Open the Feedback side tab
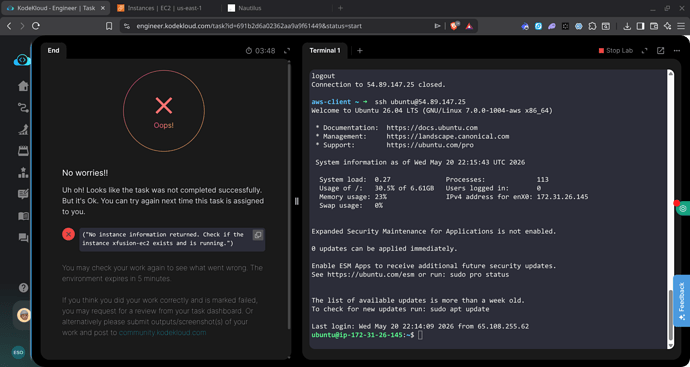 point(682,301)
